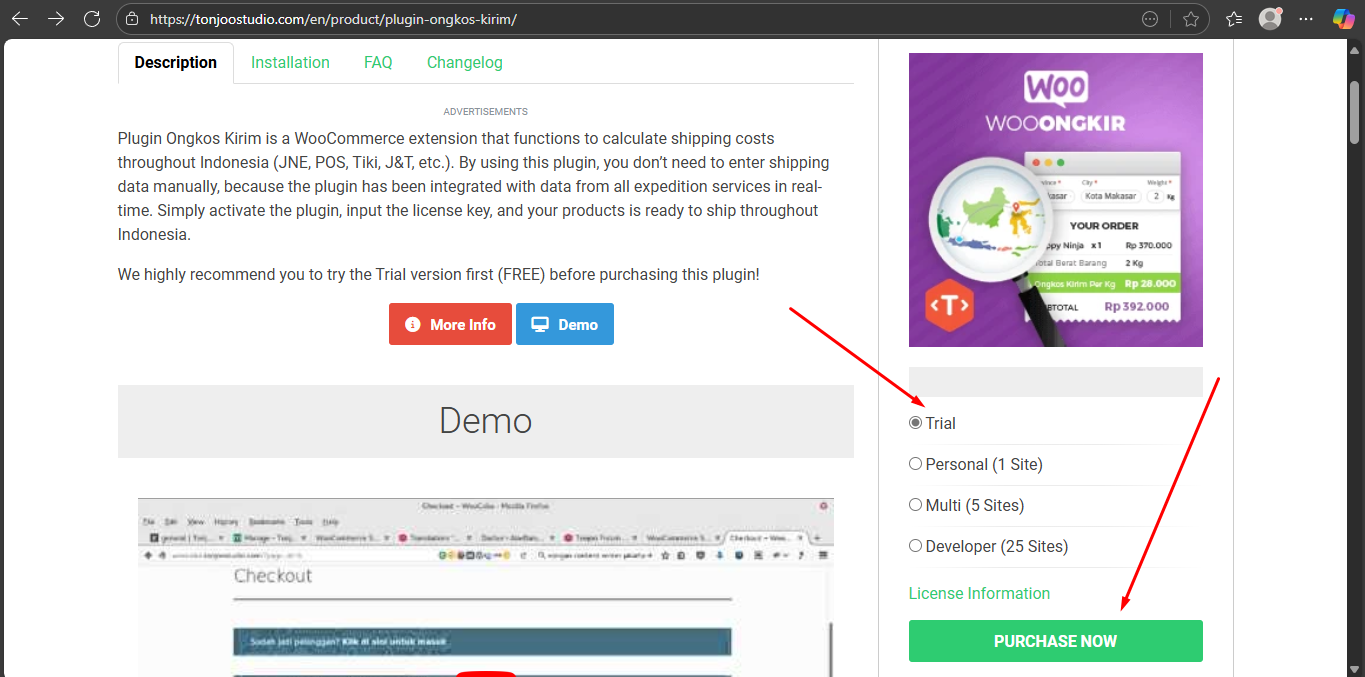Select the Multi (5 Sites) license
The image size is (1365, 677).
[915, 505]
